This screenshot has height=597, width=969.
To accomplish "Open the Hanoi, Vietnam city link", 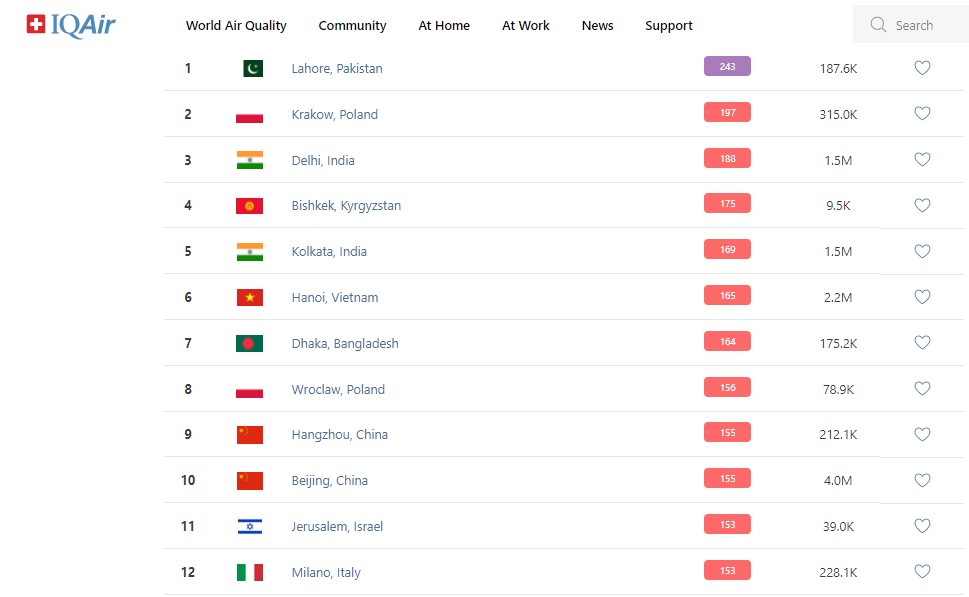I will pyautogui.click(x=334, y=298).
